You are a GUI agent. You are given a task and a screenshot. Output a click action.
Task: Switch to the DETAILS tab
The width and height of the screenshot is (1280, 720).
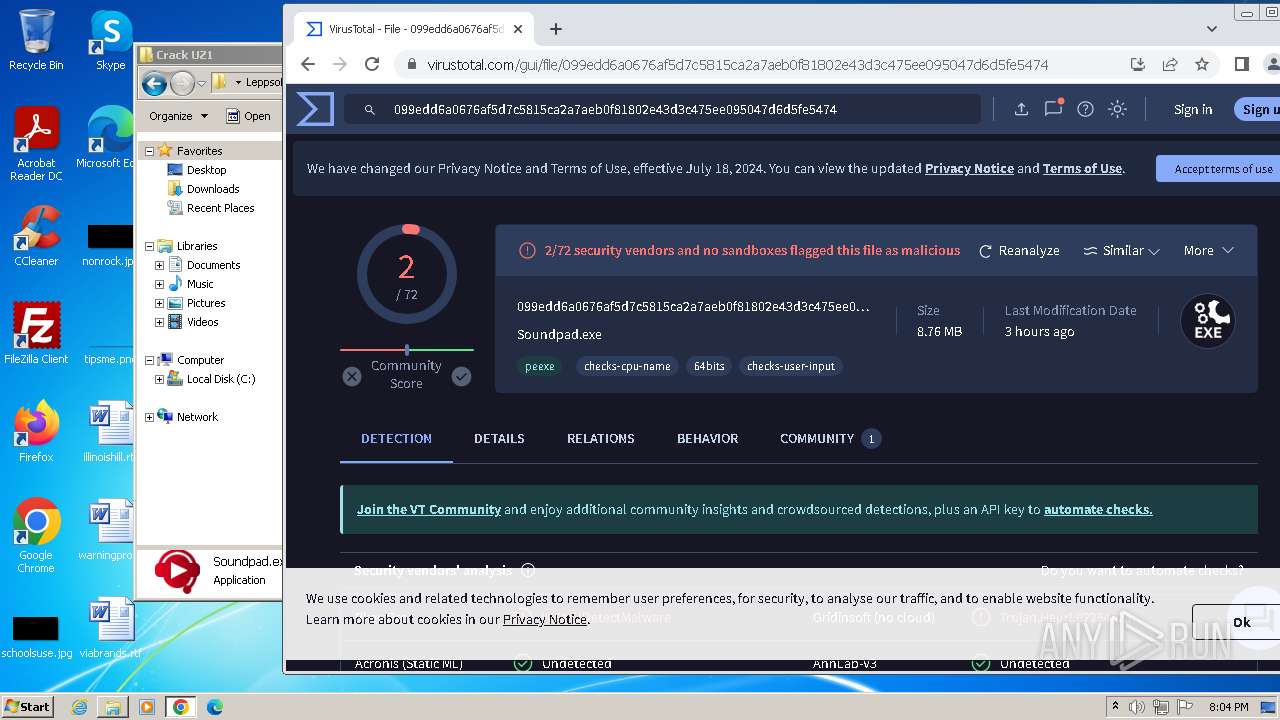(499, 438)
